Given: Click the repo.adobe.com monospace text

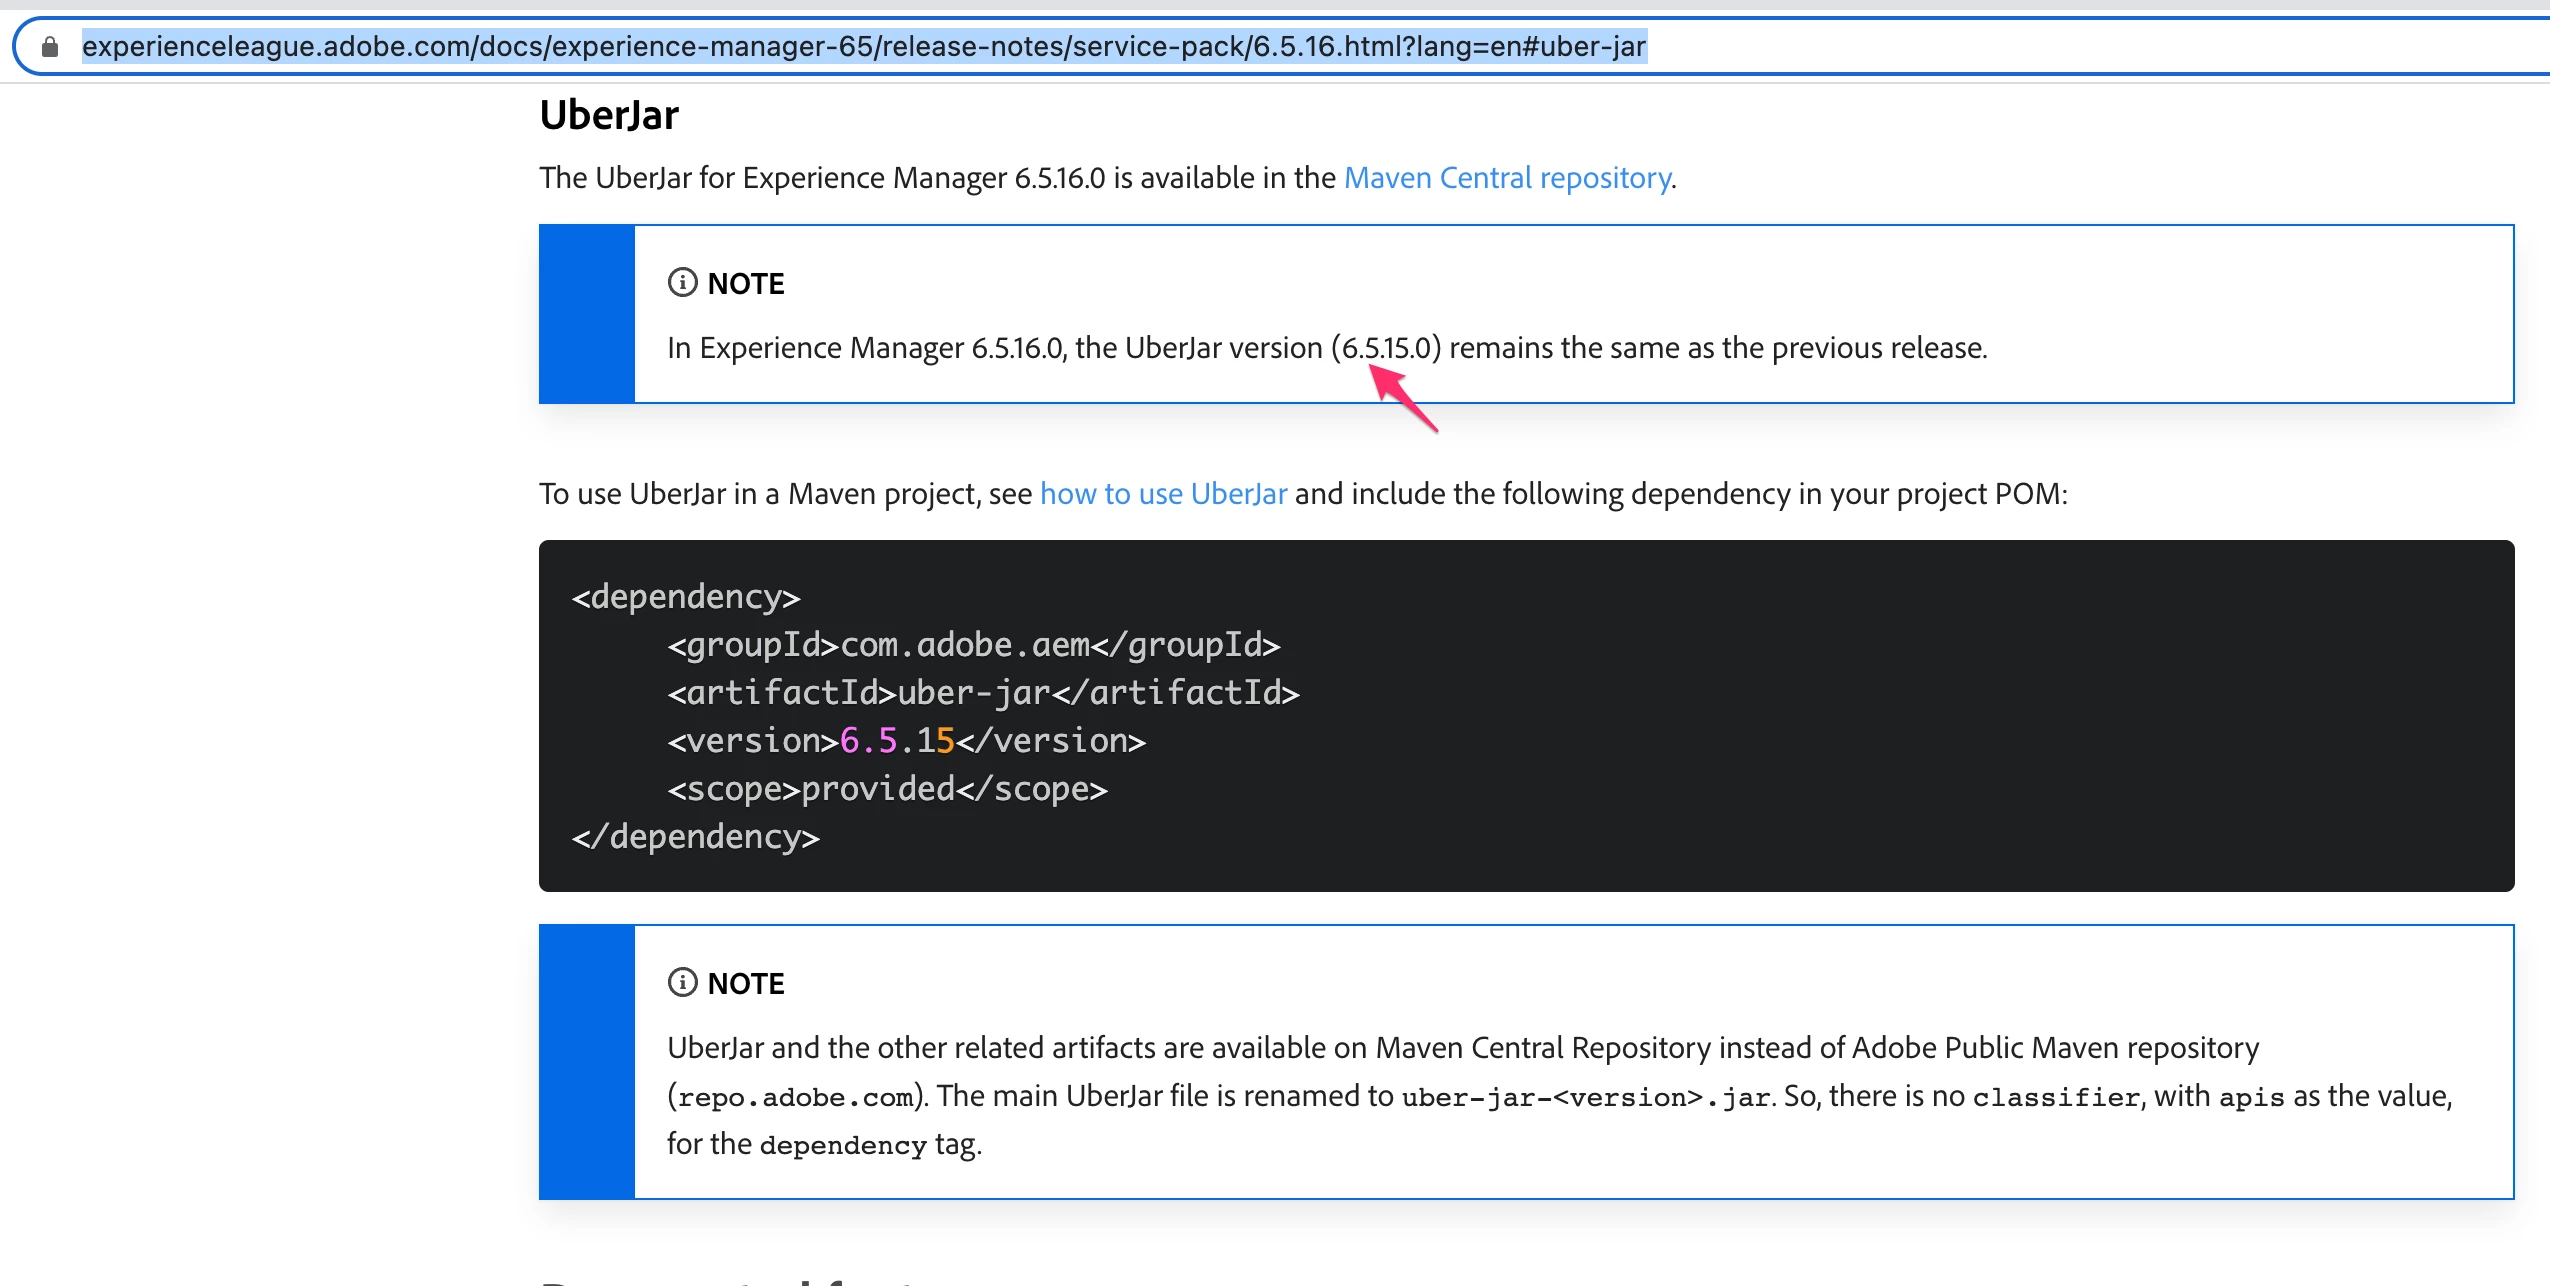Looking at the screenshot, I should coord(795,1098).
